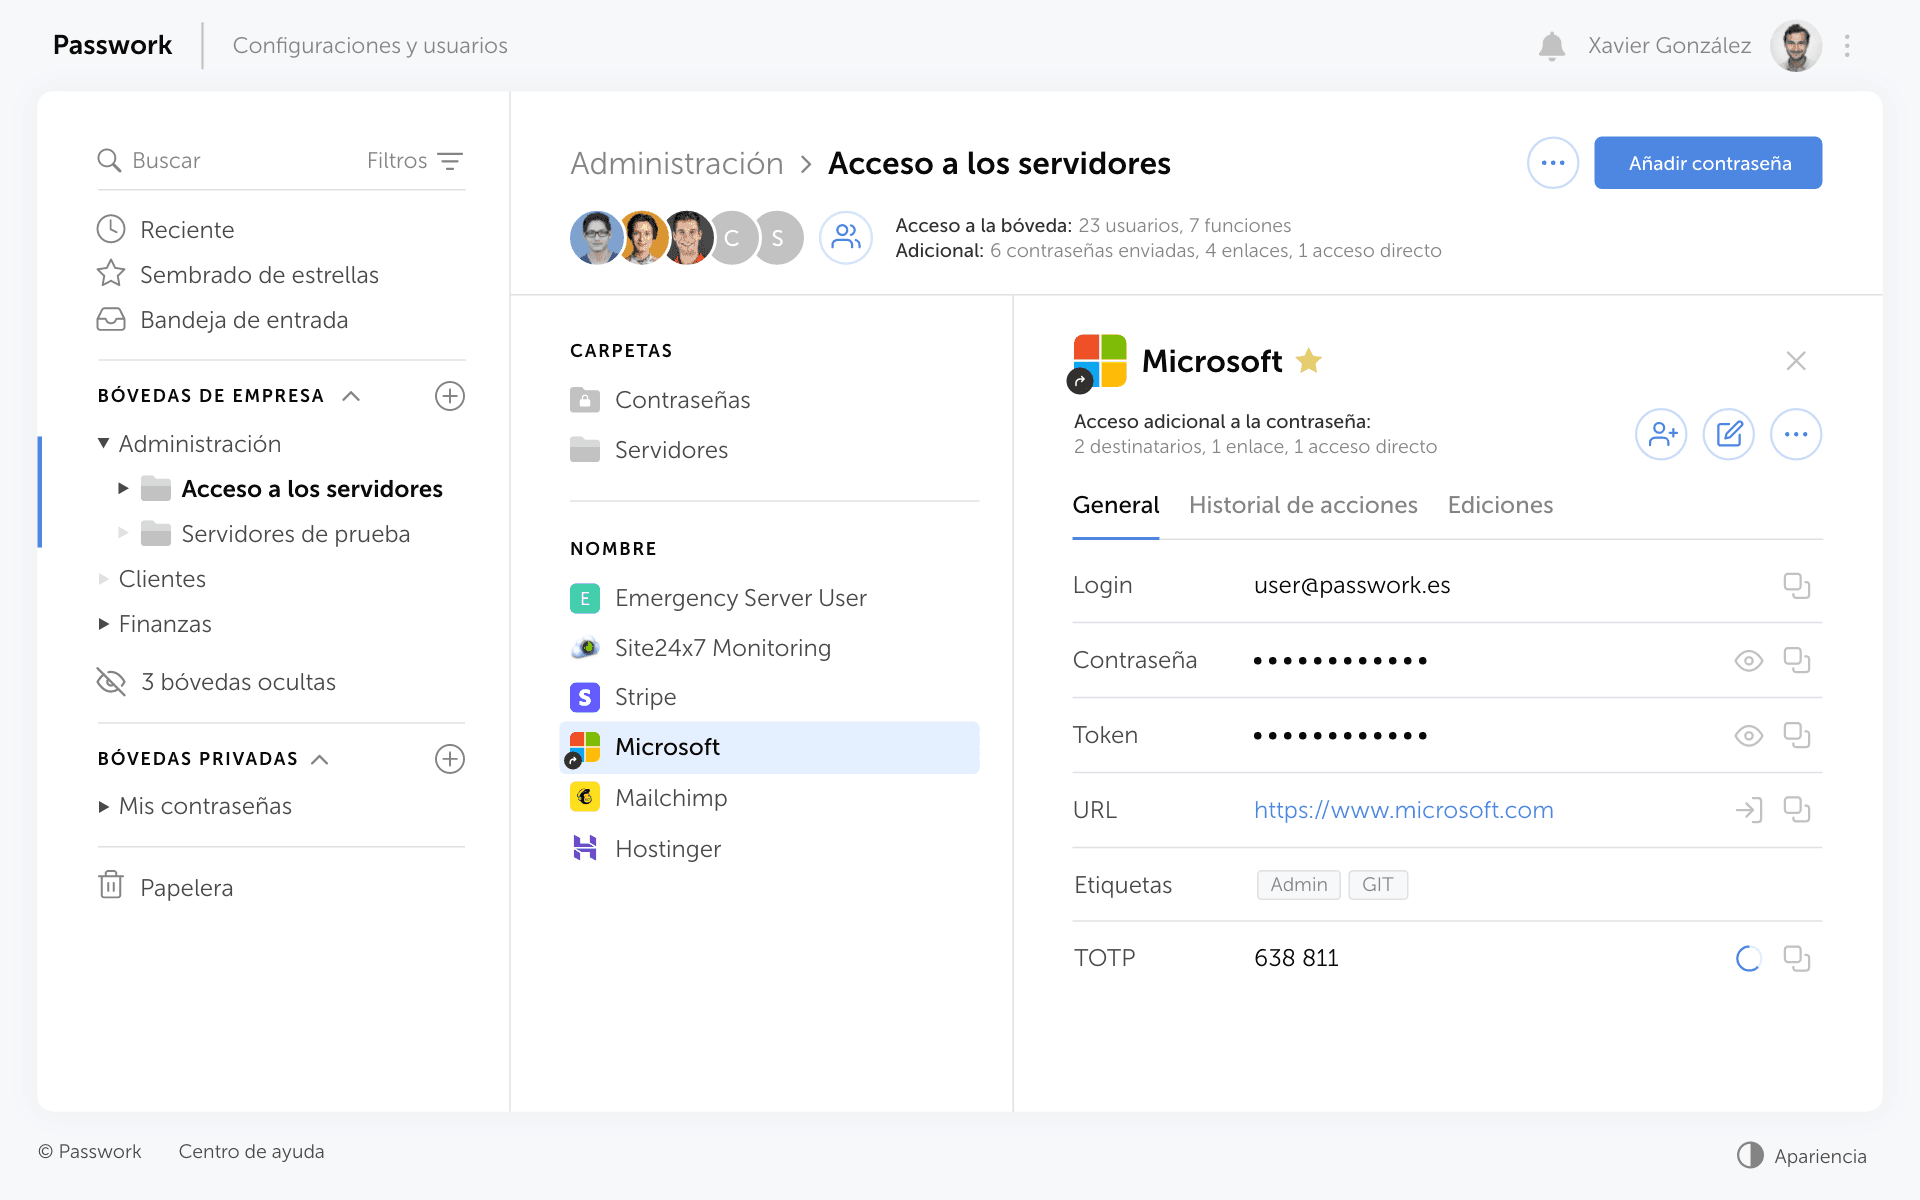This screenshot has height=1200, width=1920.
Task: Open Centro de ayuda link
Action: [x=251, y=1151]
